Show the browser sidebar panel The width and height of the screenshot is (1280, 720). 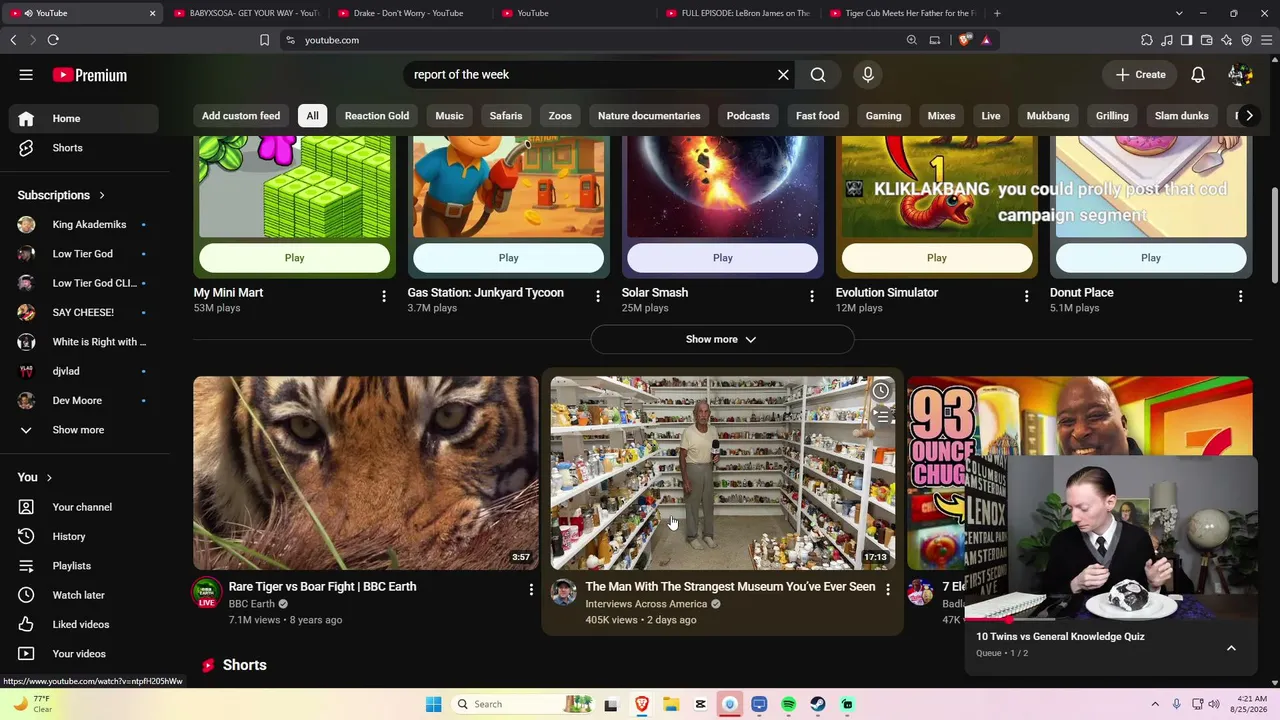[x=1186, y=40]
